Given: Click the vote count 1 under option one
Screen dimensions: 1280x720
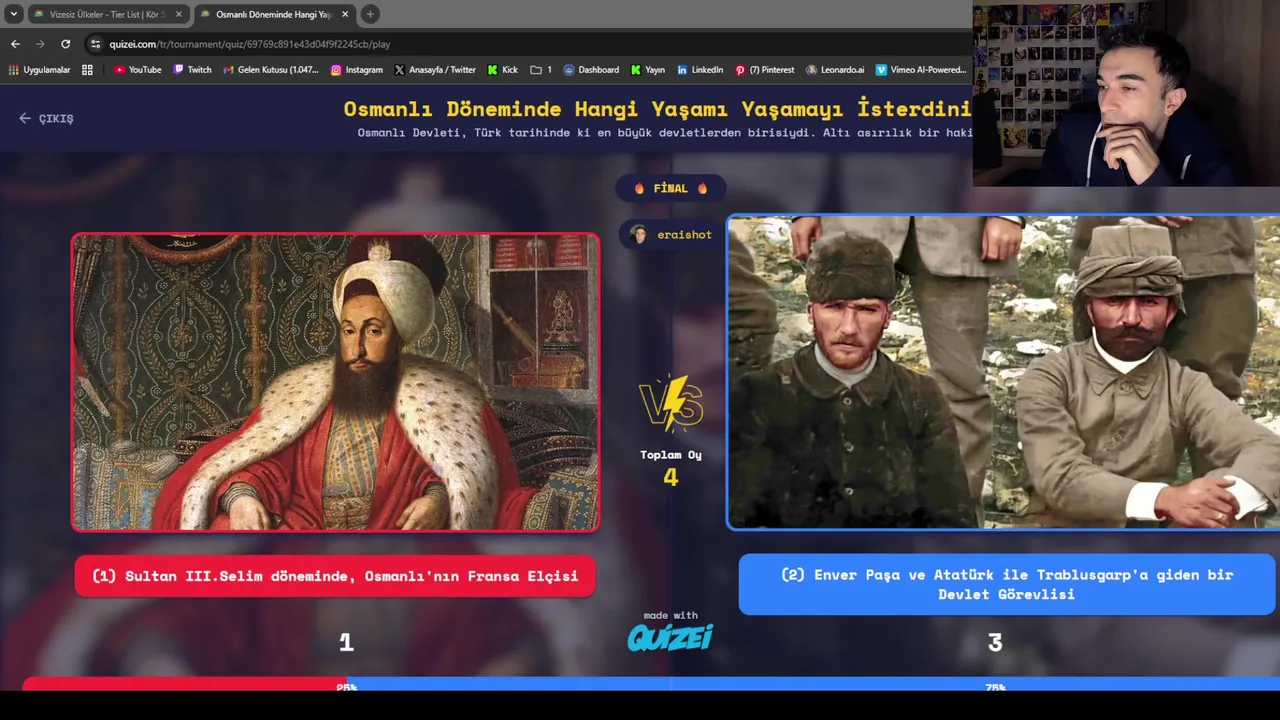Looking at the screenshot, I should point(346,643).
